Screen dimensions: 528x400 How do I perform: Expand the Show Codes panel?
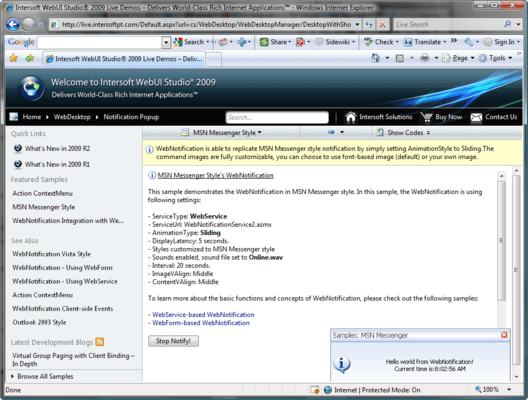[x=404, y=133]
